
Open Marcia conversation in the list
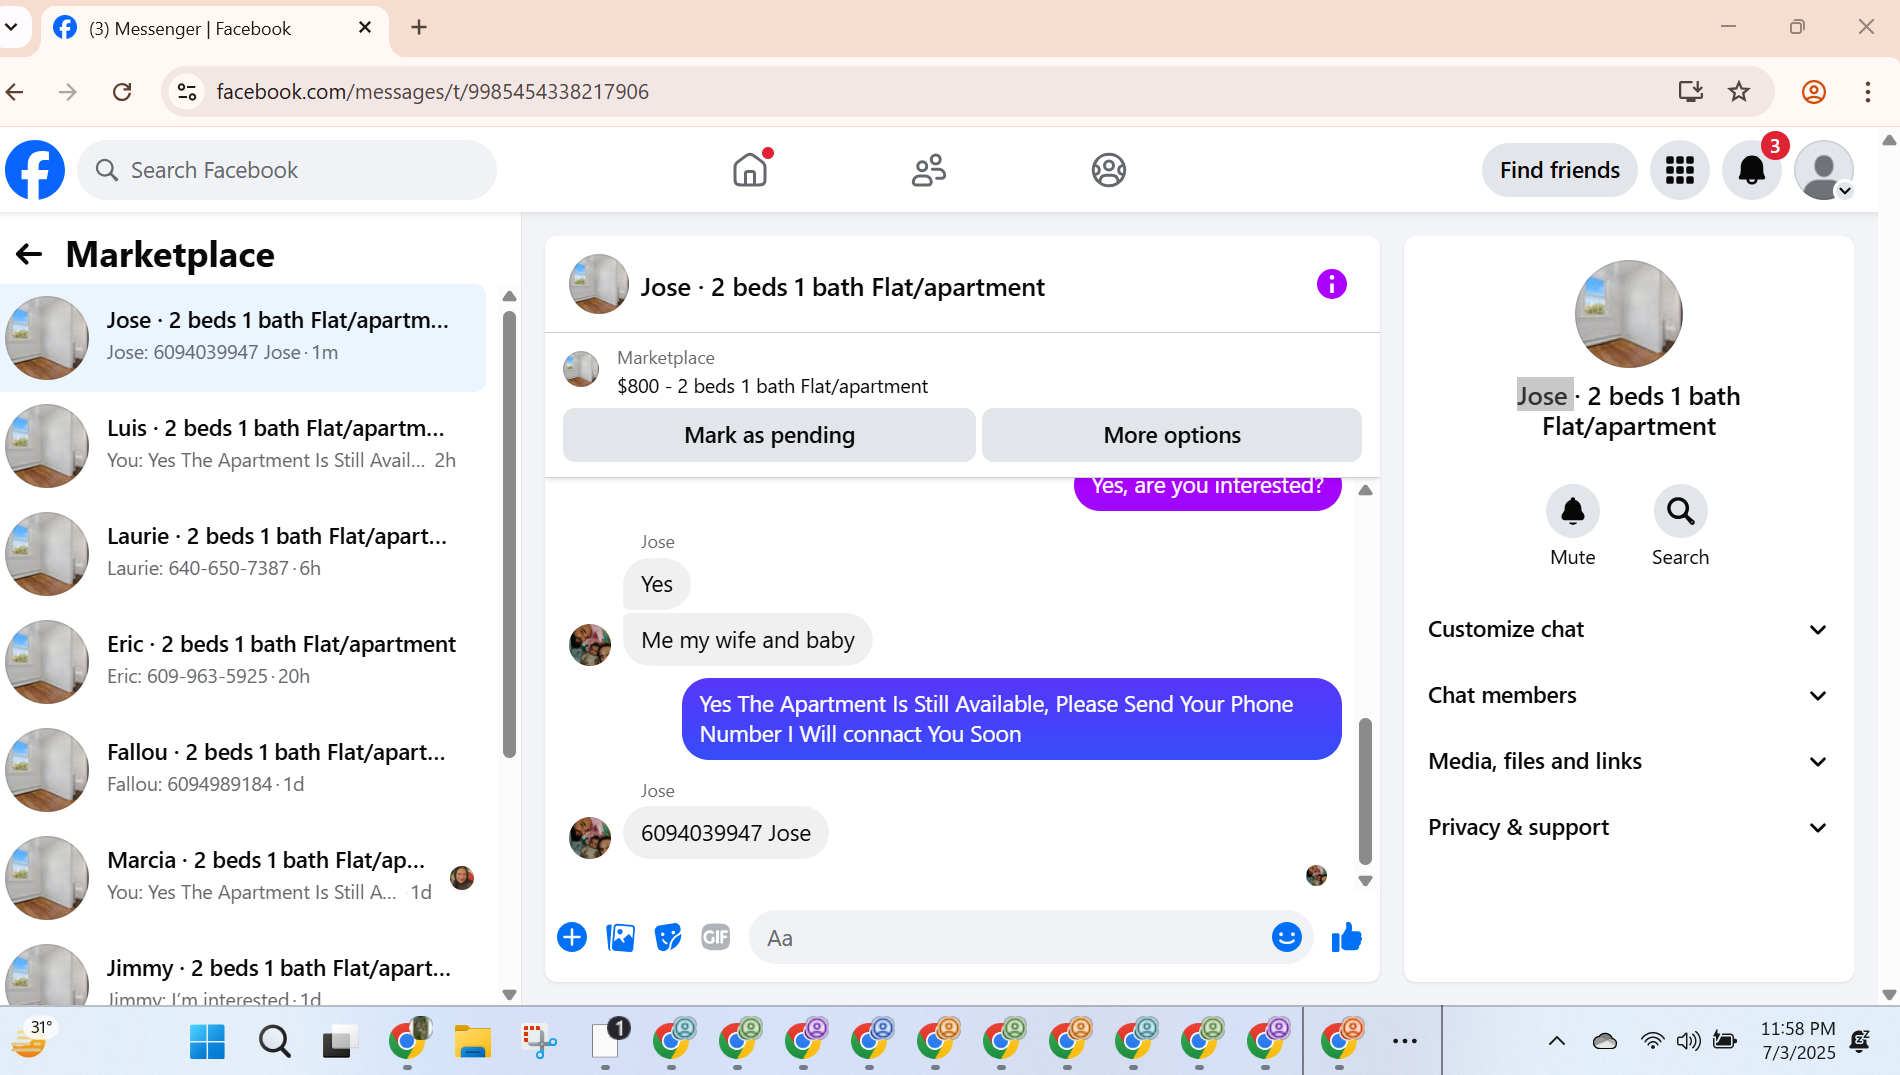243,877
